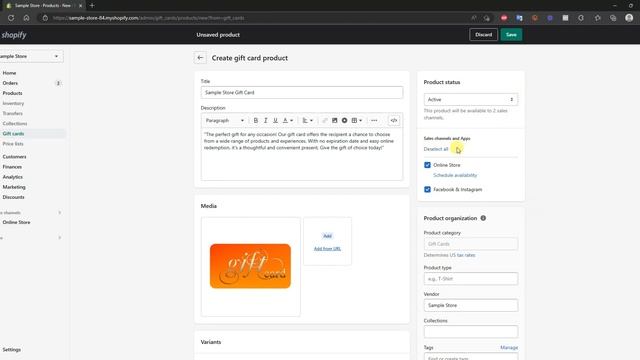The height and width of the screenshot is (360, 640).
Task: Go back using the arrow button
Action: coord(200,58)
